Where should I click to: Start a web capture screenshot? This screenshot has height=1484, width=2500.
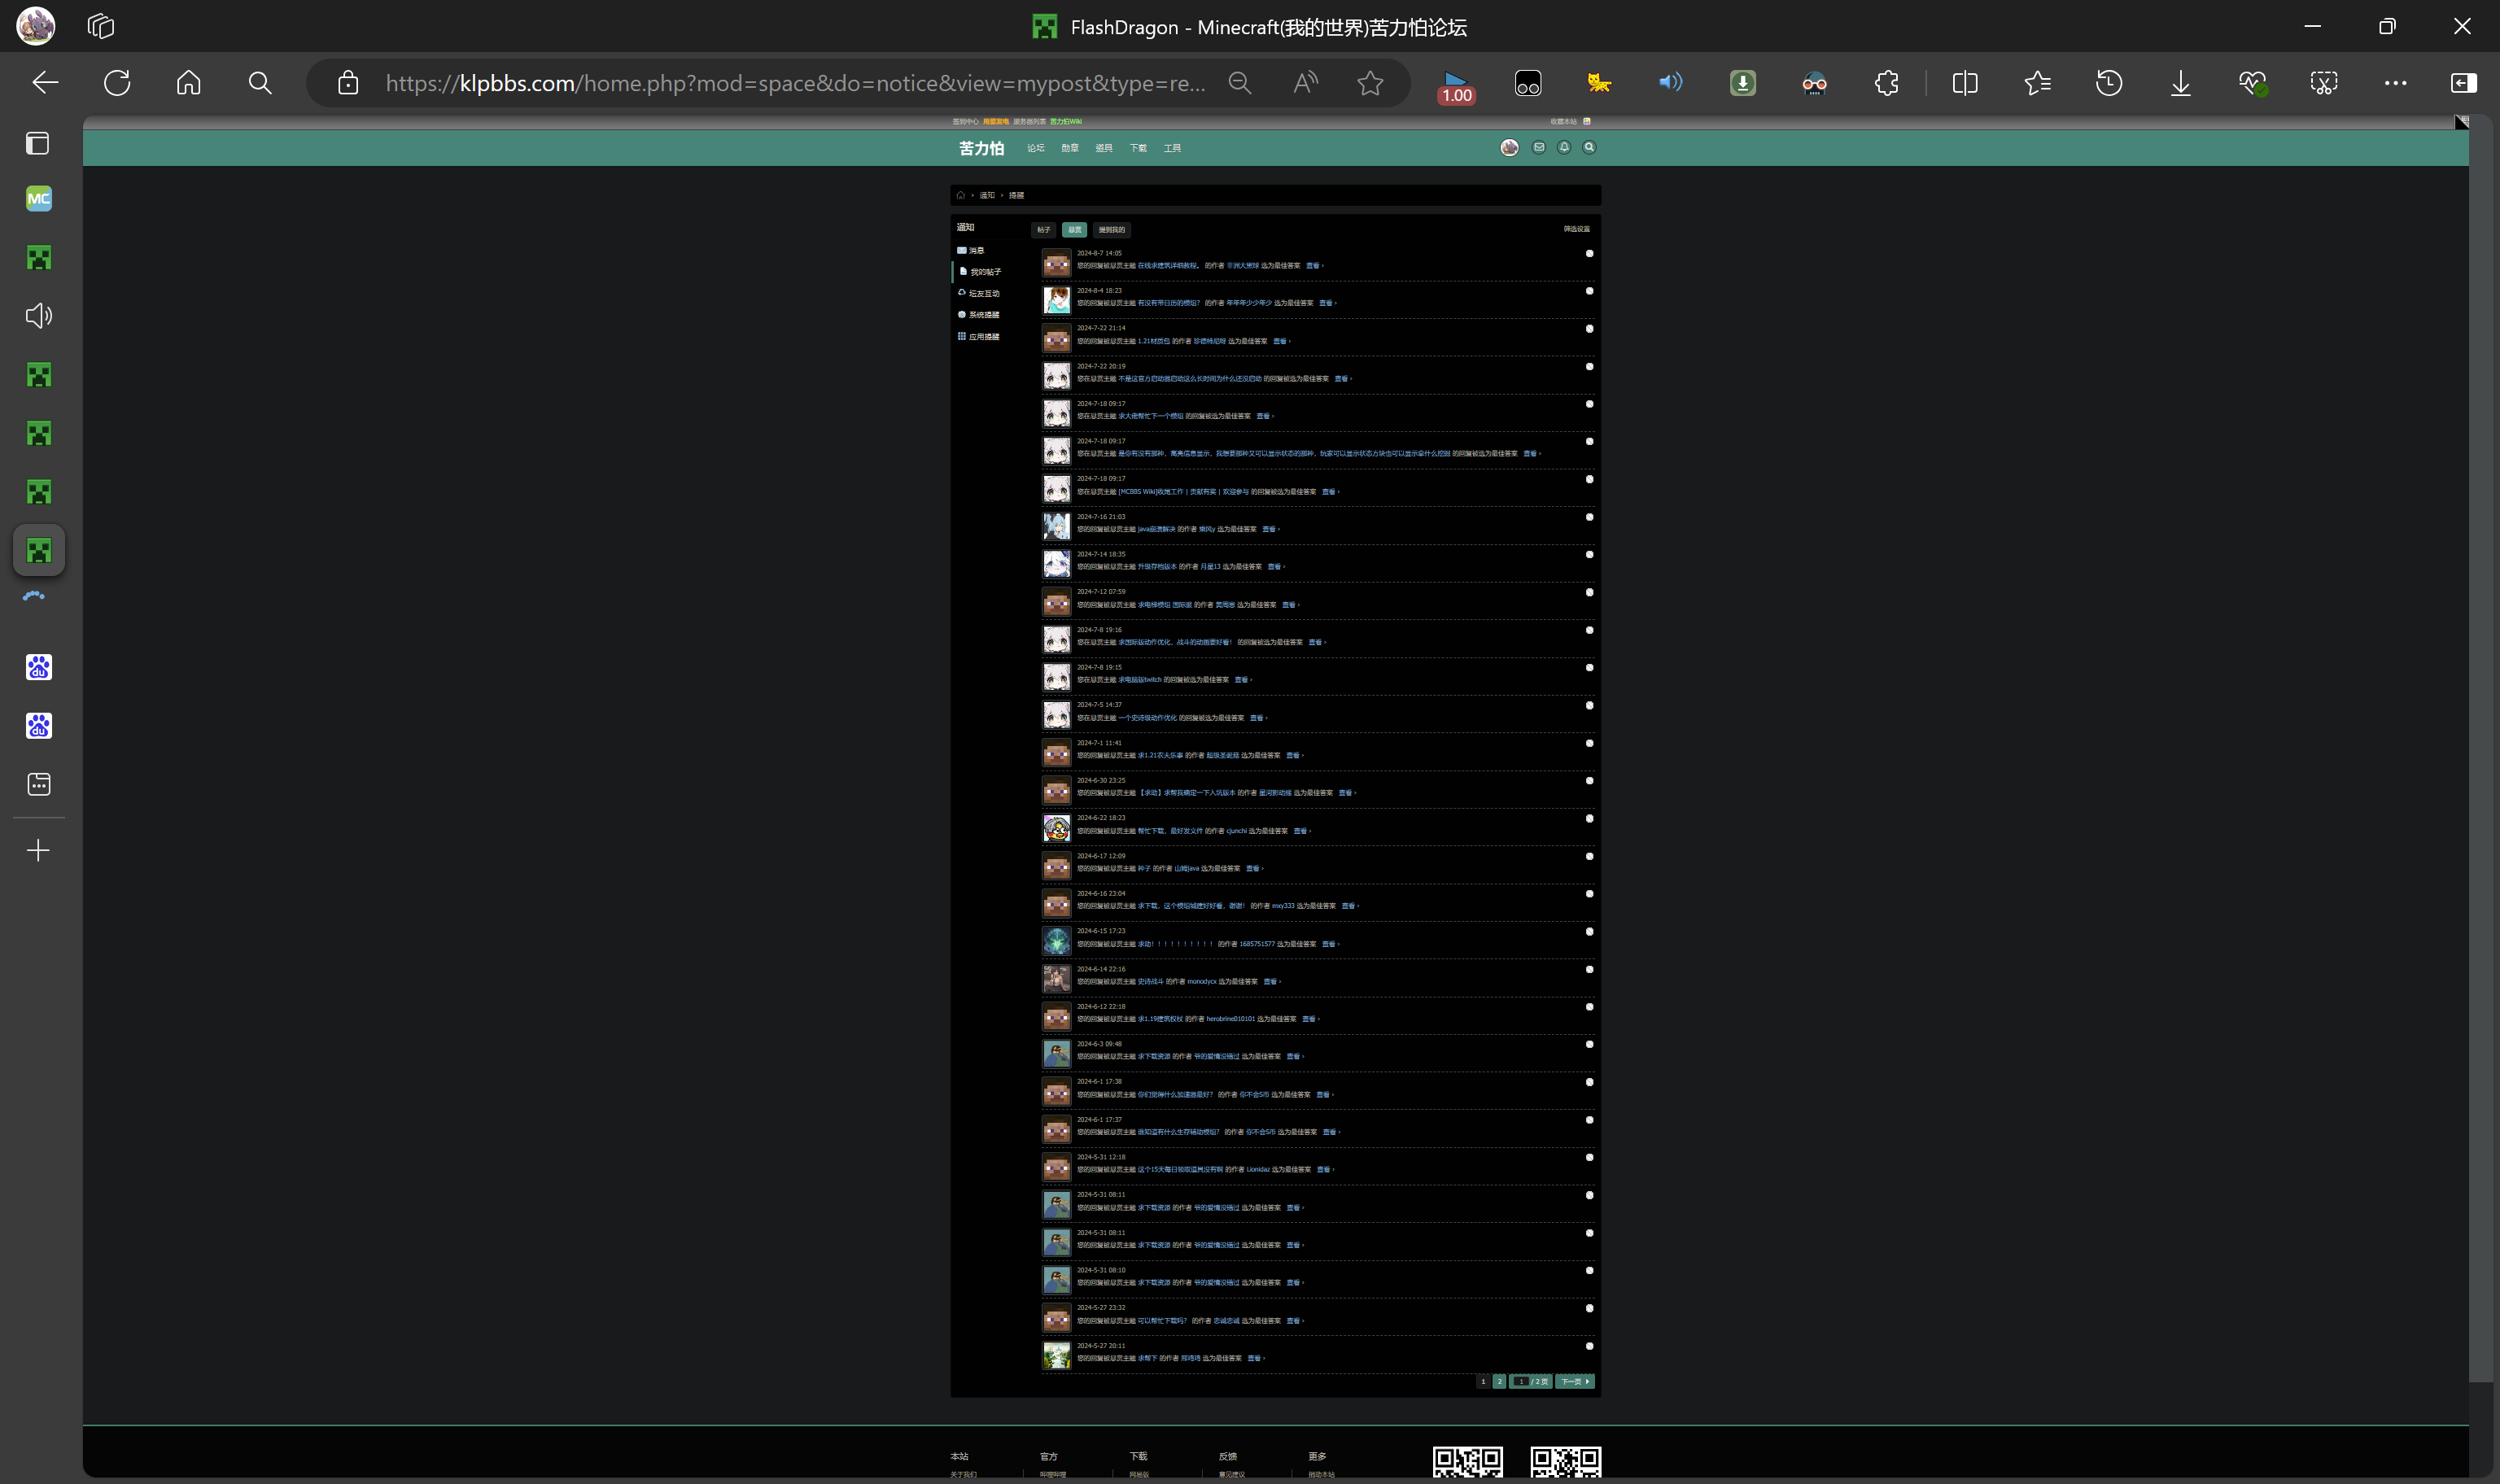pos(2324,83)
